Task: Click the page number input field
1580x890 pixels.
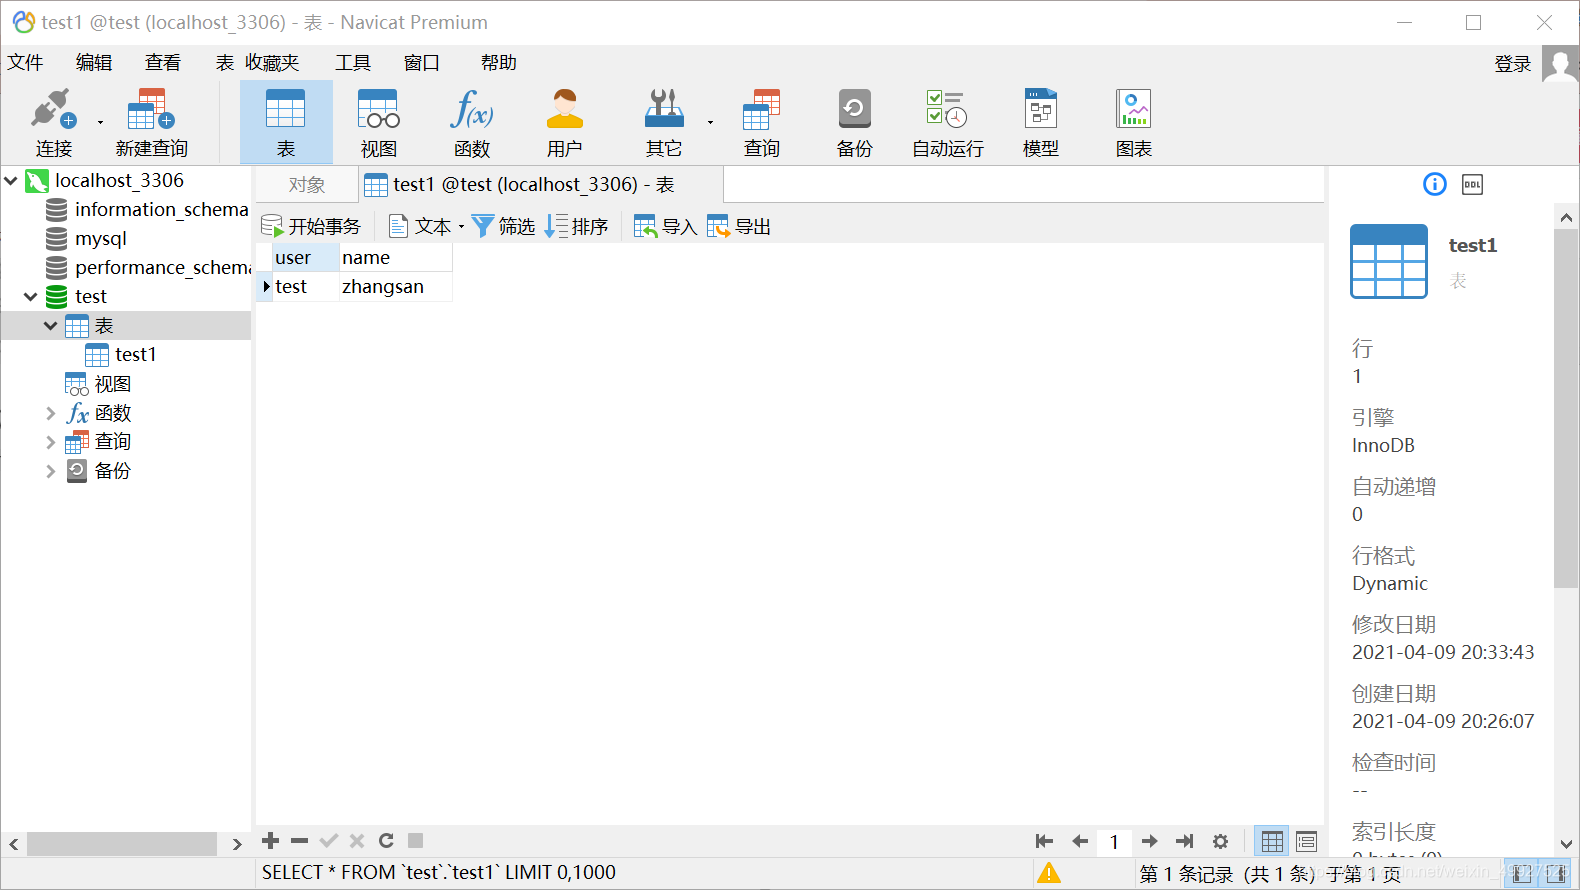Action: click(x=1114, y=842)
